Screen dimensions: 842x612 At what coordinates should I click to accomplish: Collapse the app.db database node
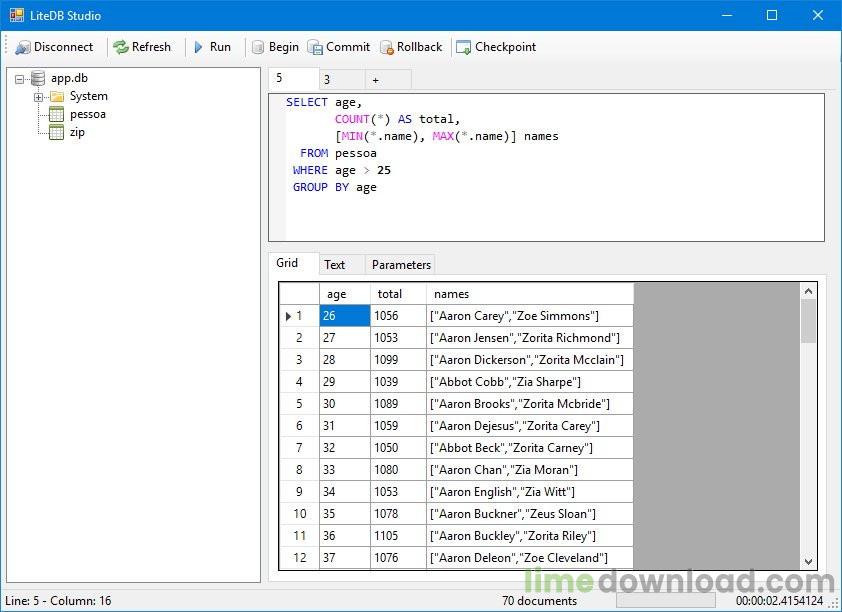(x=20, y=79)
